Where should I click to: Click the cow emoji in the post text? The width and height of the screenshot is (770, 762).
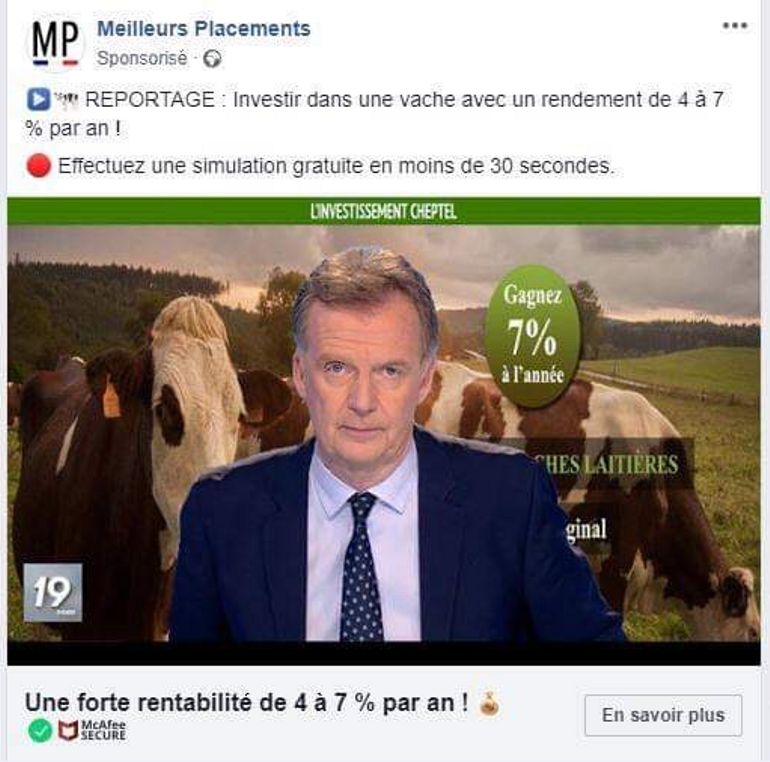(x=66, y=100)
